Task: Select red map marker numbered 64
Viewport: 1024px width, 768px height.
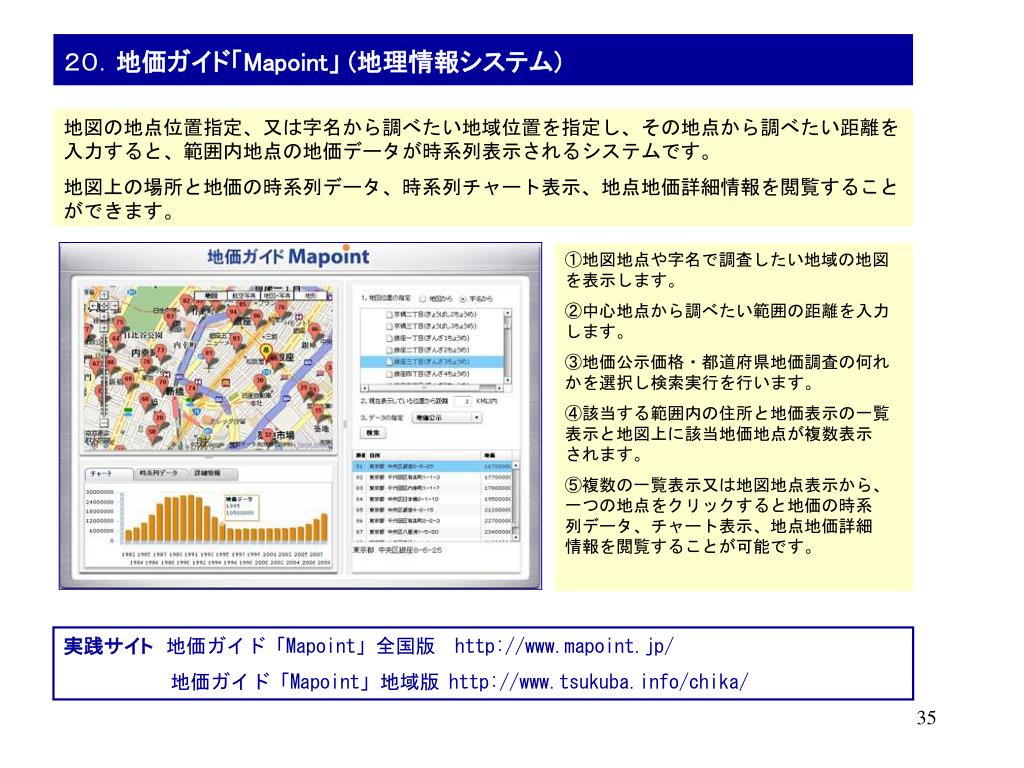Action: [116, 338]
